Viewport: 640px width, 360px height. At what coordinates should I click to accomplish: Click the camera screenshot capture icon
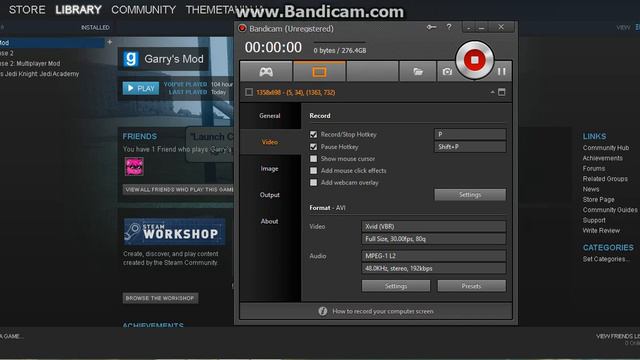(447, 72)
